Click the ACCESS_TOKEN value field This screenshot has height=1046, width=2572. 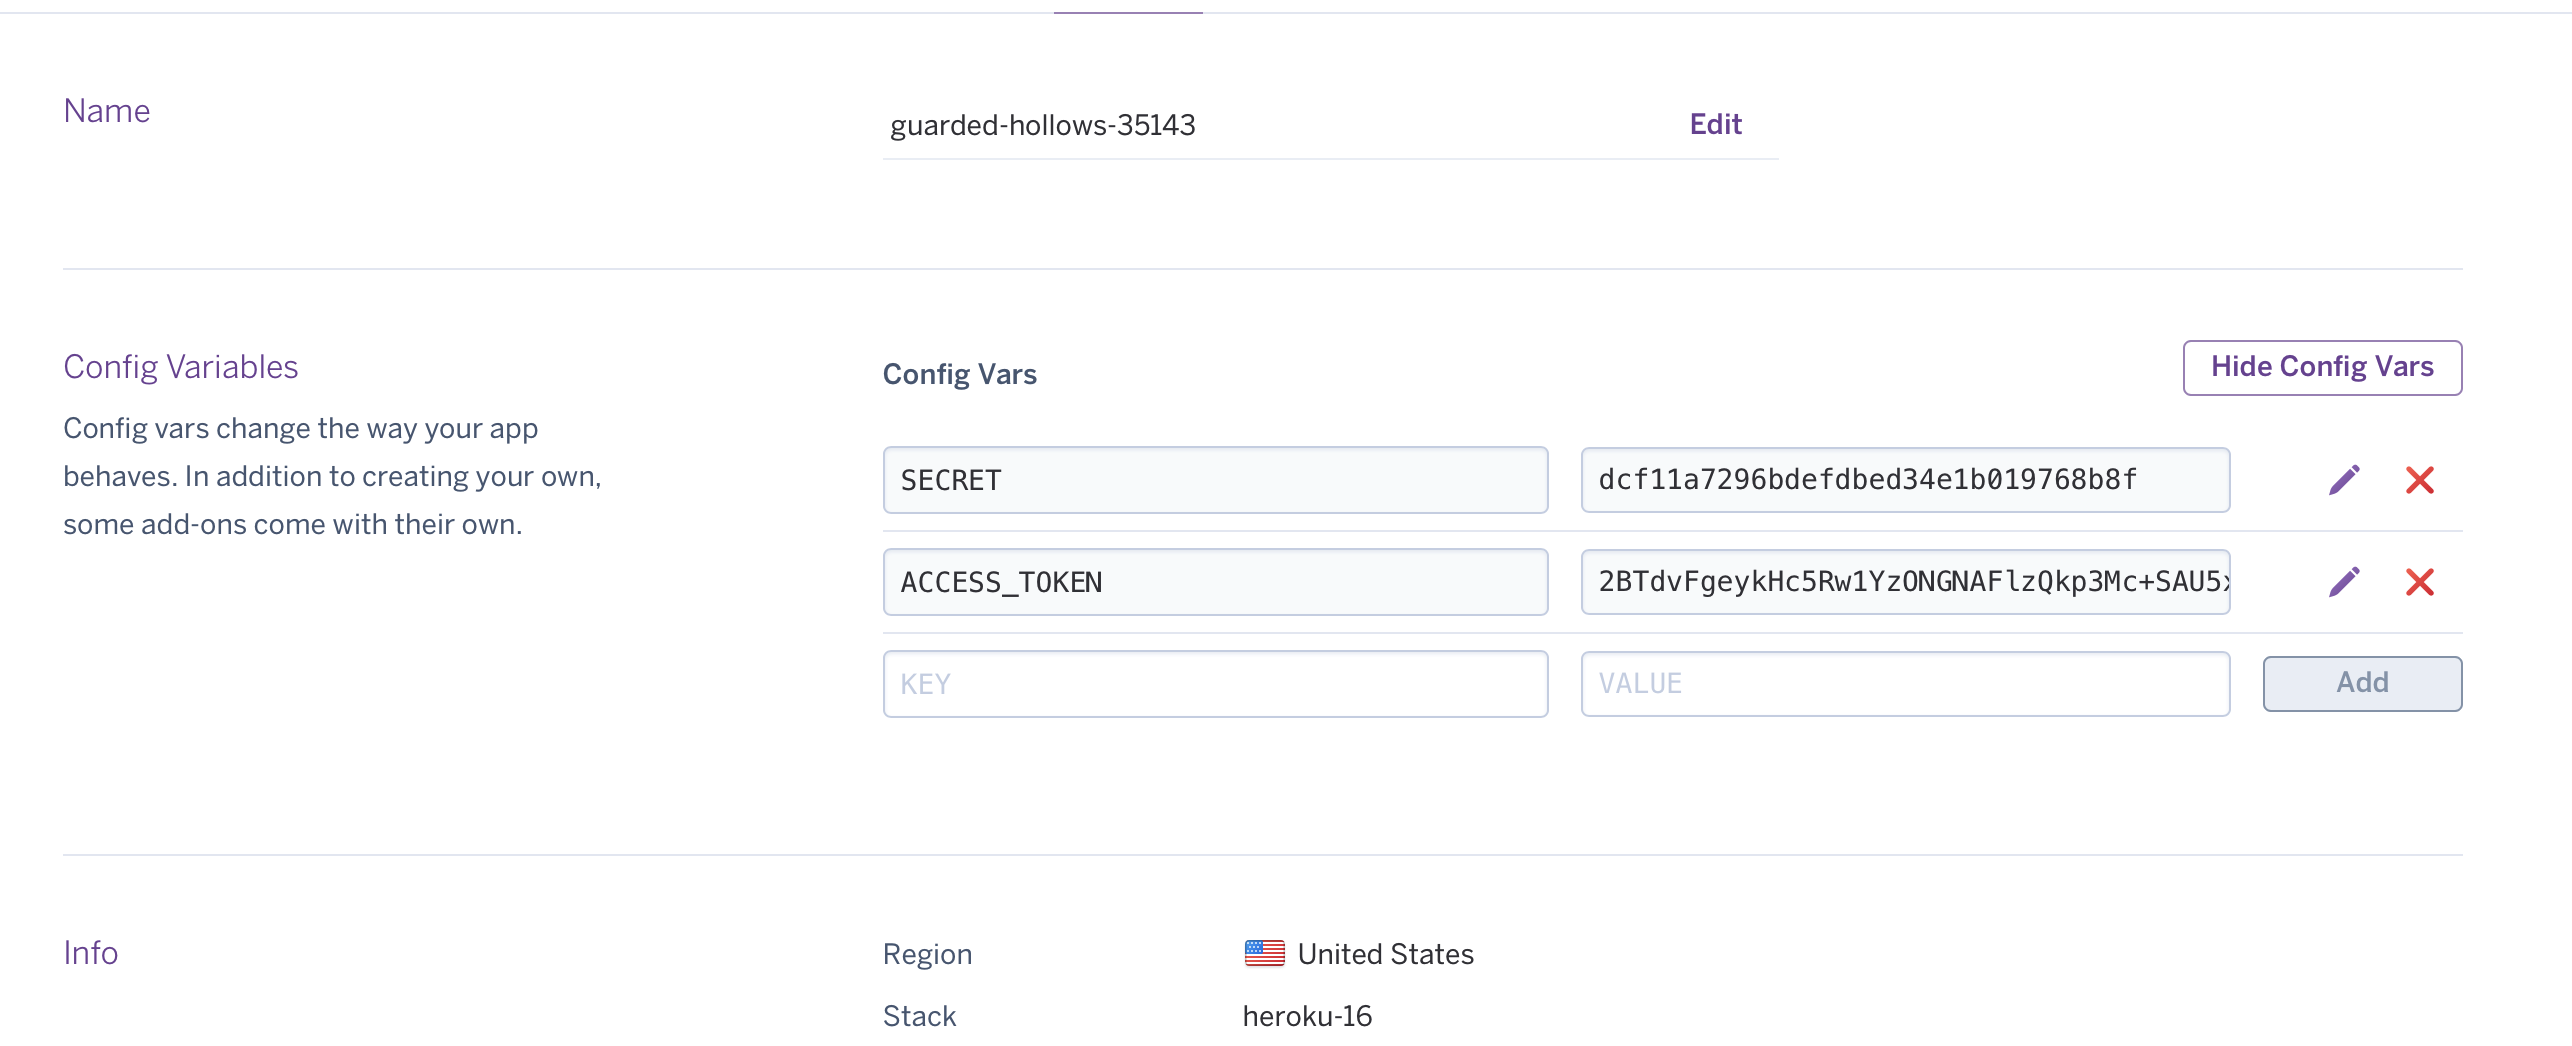1905,582
